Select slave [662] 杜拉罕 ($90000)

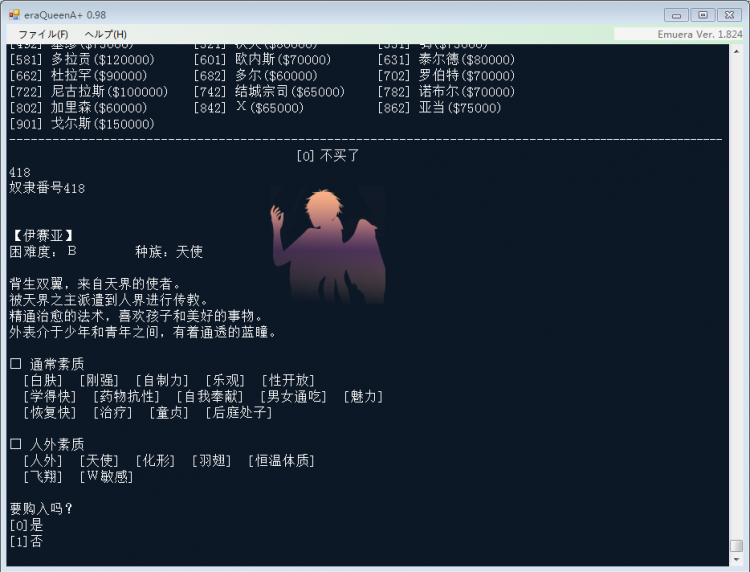(x=78, y=76)
